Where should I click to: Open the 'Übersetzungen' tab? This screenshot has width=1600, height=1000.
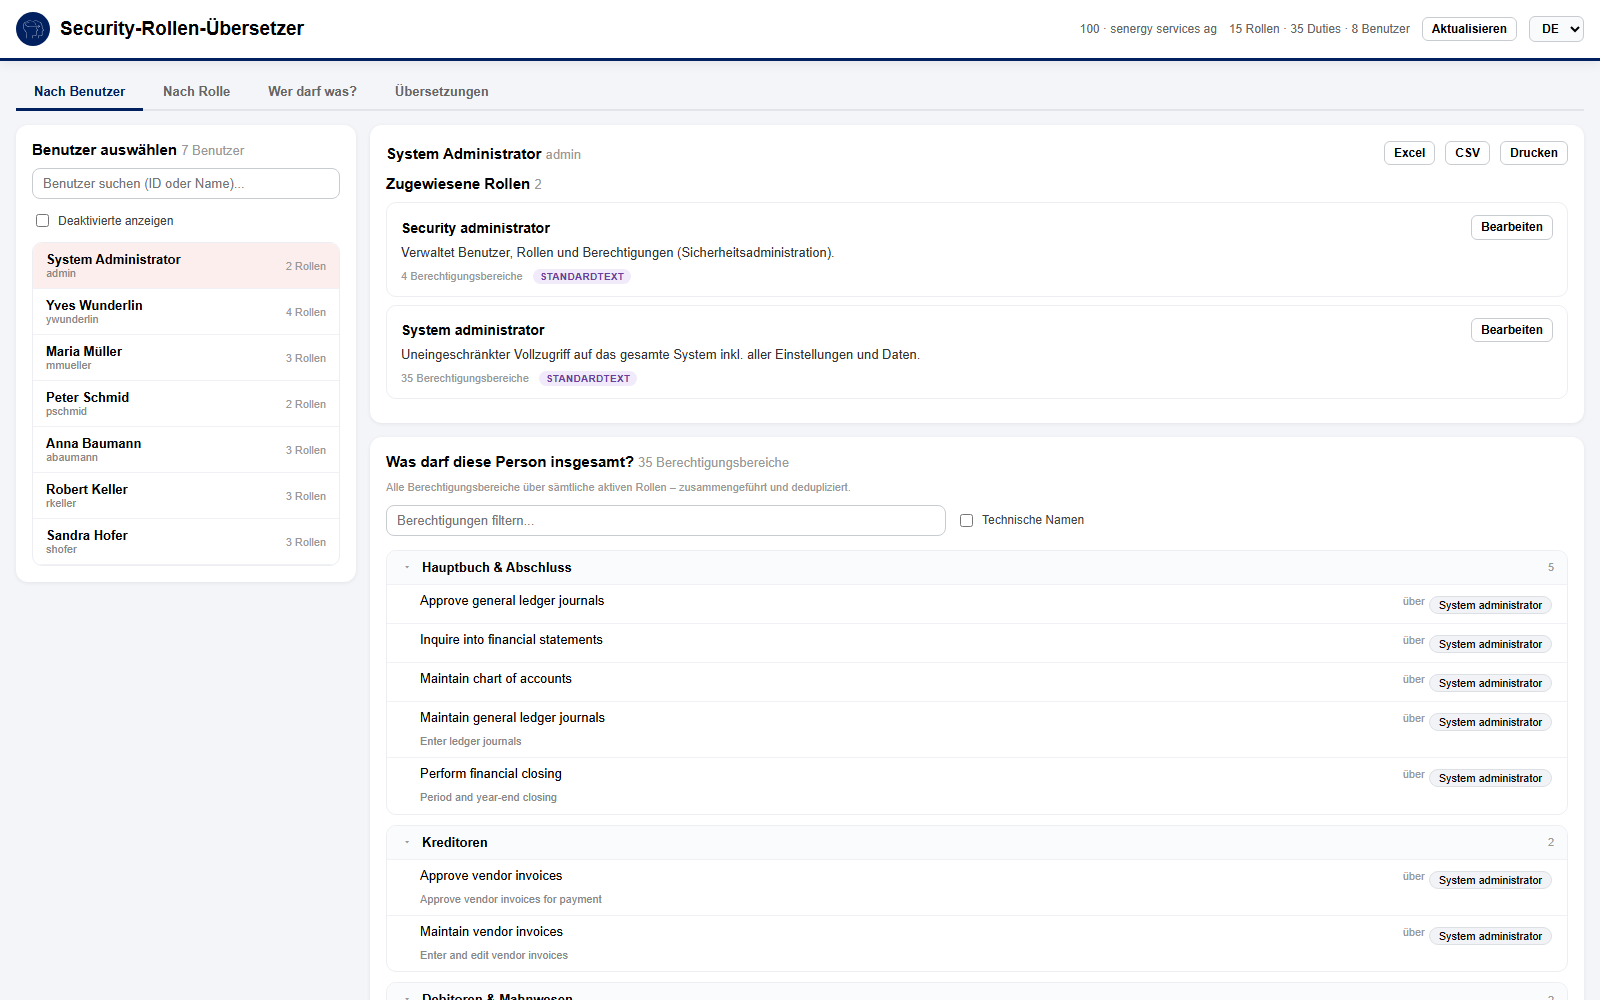(x=441, y=91)
